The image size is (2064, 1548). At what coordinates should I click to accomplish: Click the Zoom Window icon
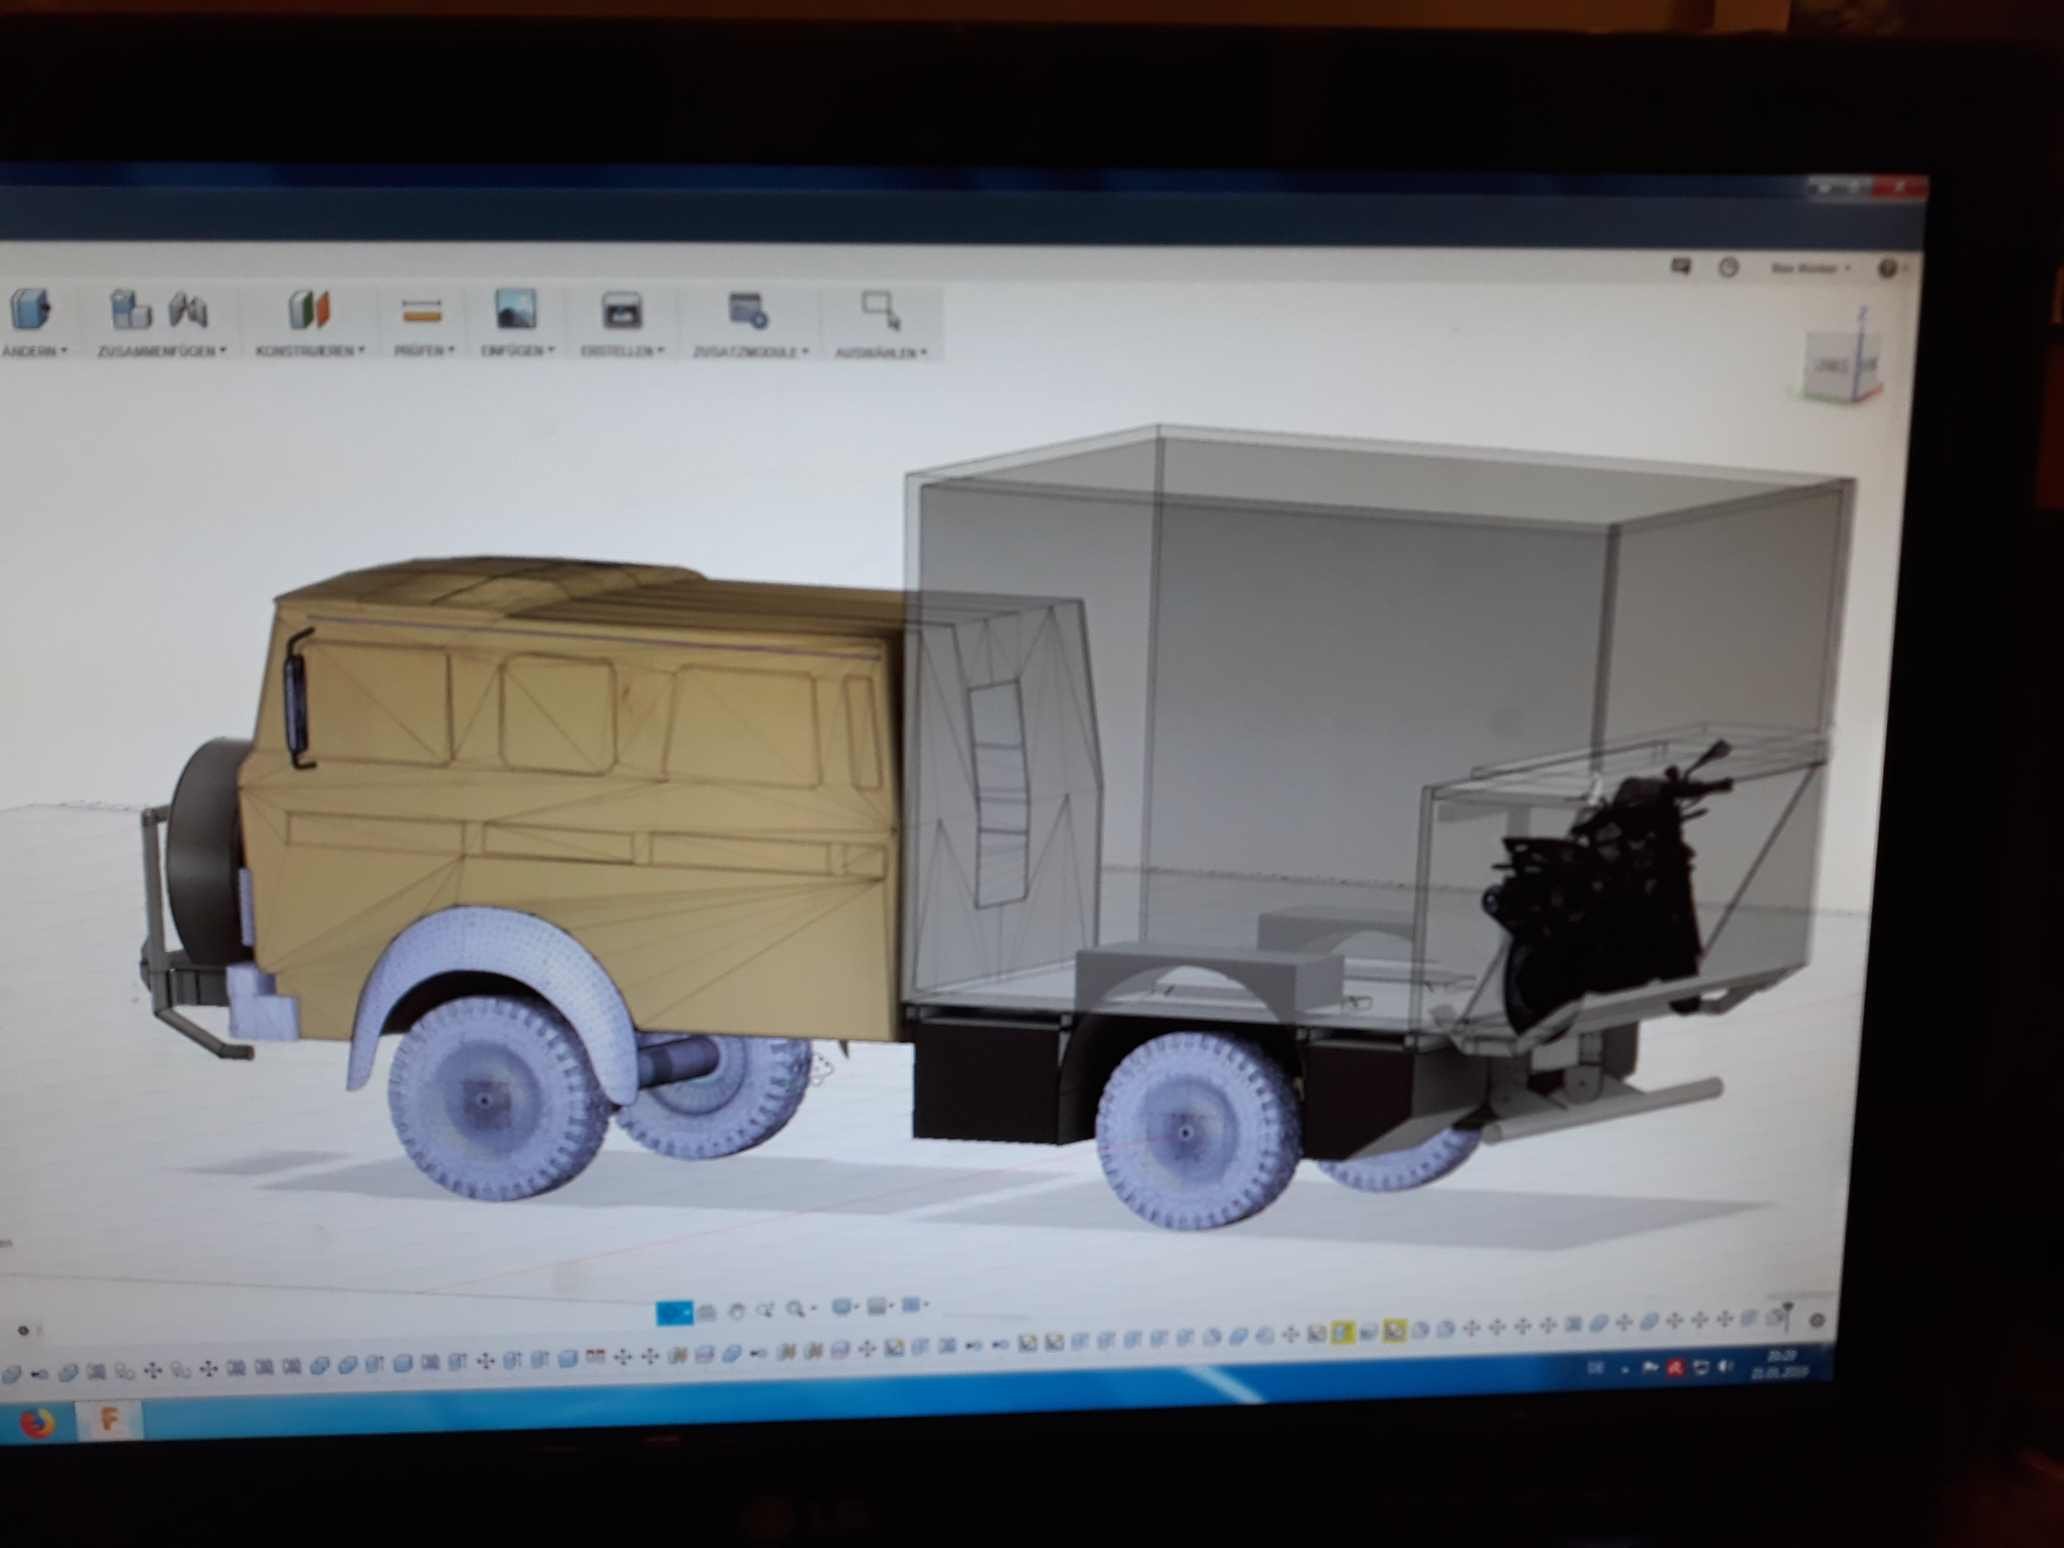tap(766, 1310)
